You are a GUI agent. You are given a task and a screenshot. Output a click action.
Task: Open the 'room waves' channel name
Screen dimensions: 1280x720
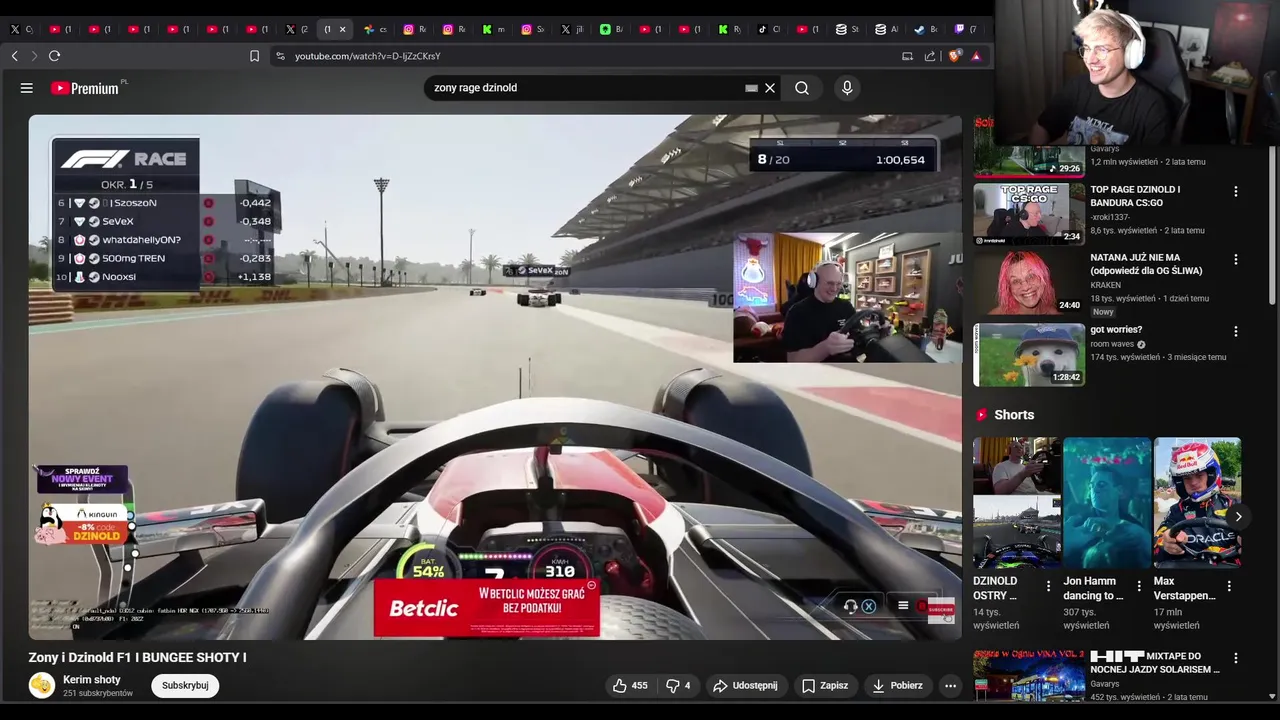[1112, 344]
